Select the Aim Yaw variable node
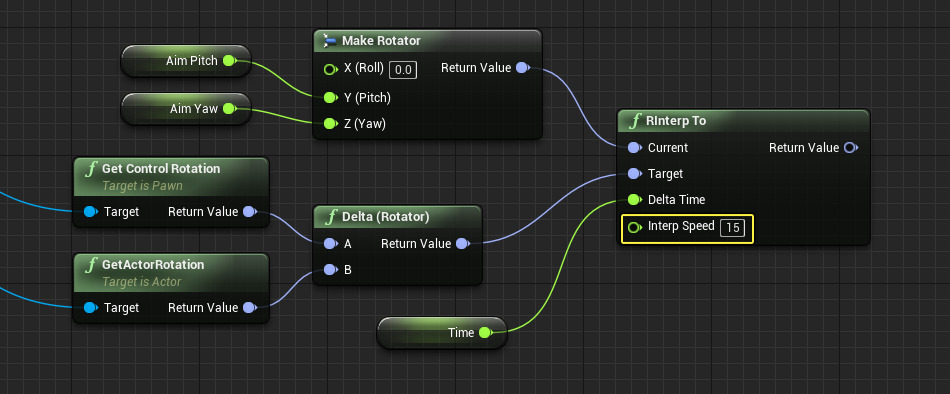The image size is (950, 394). 186,109
